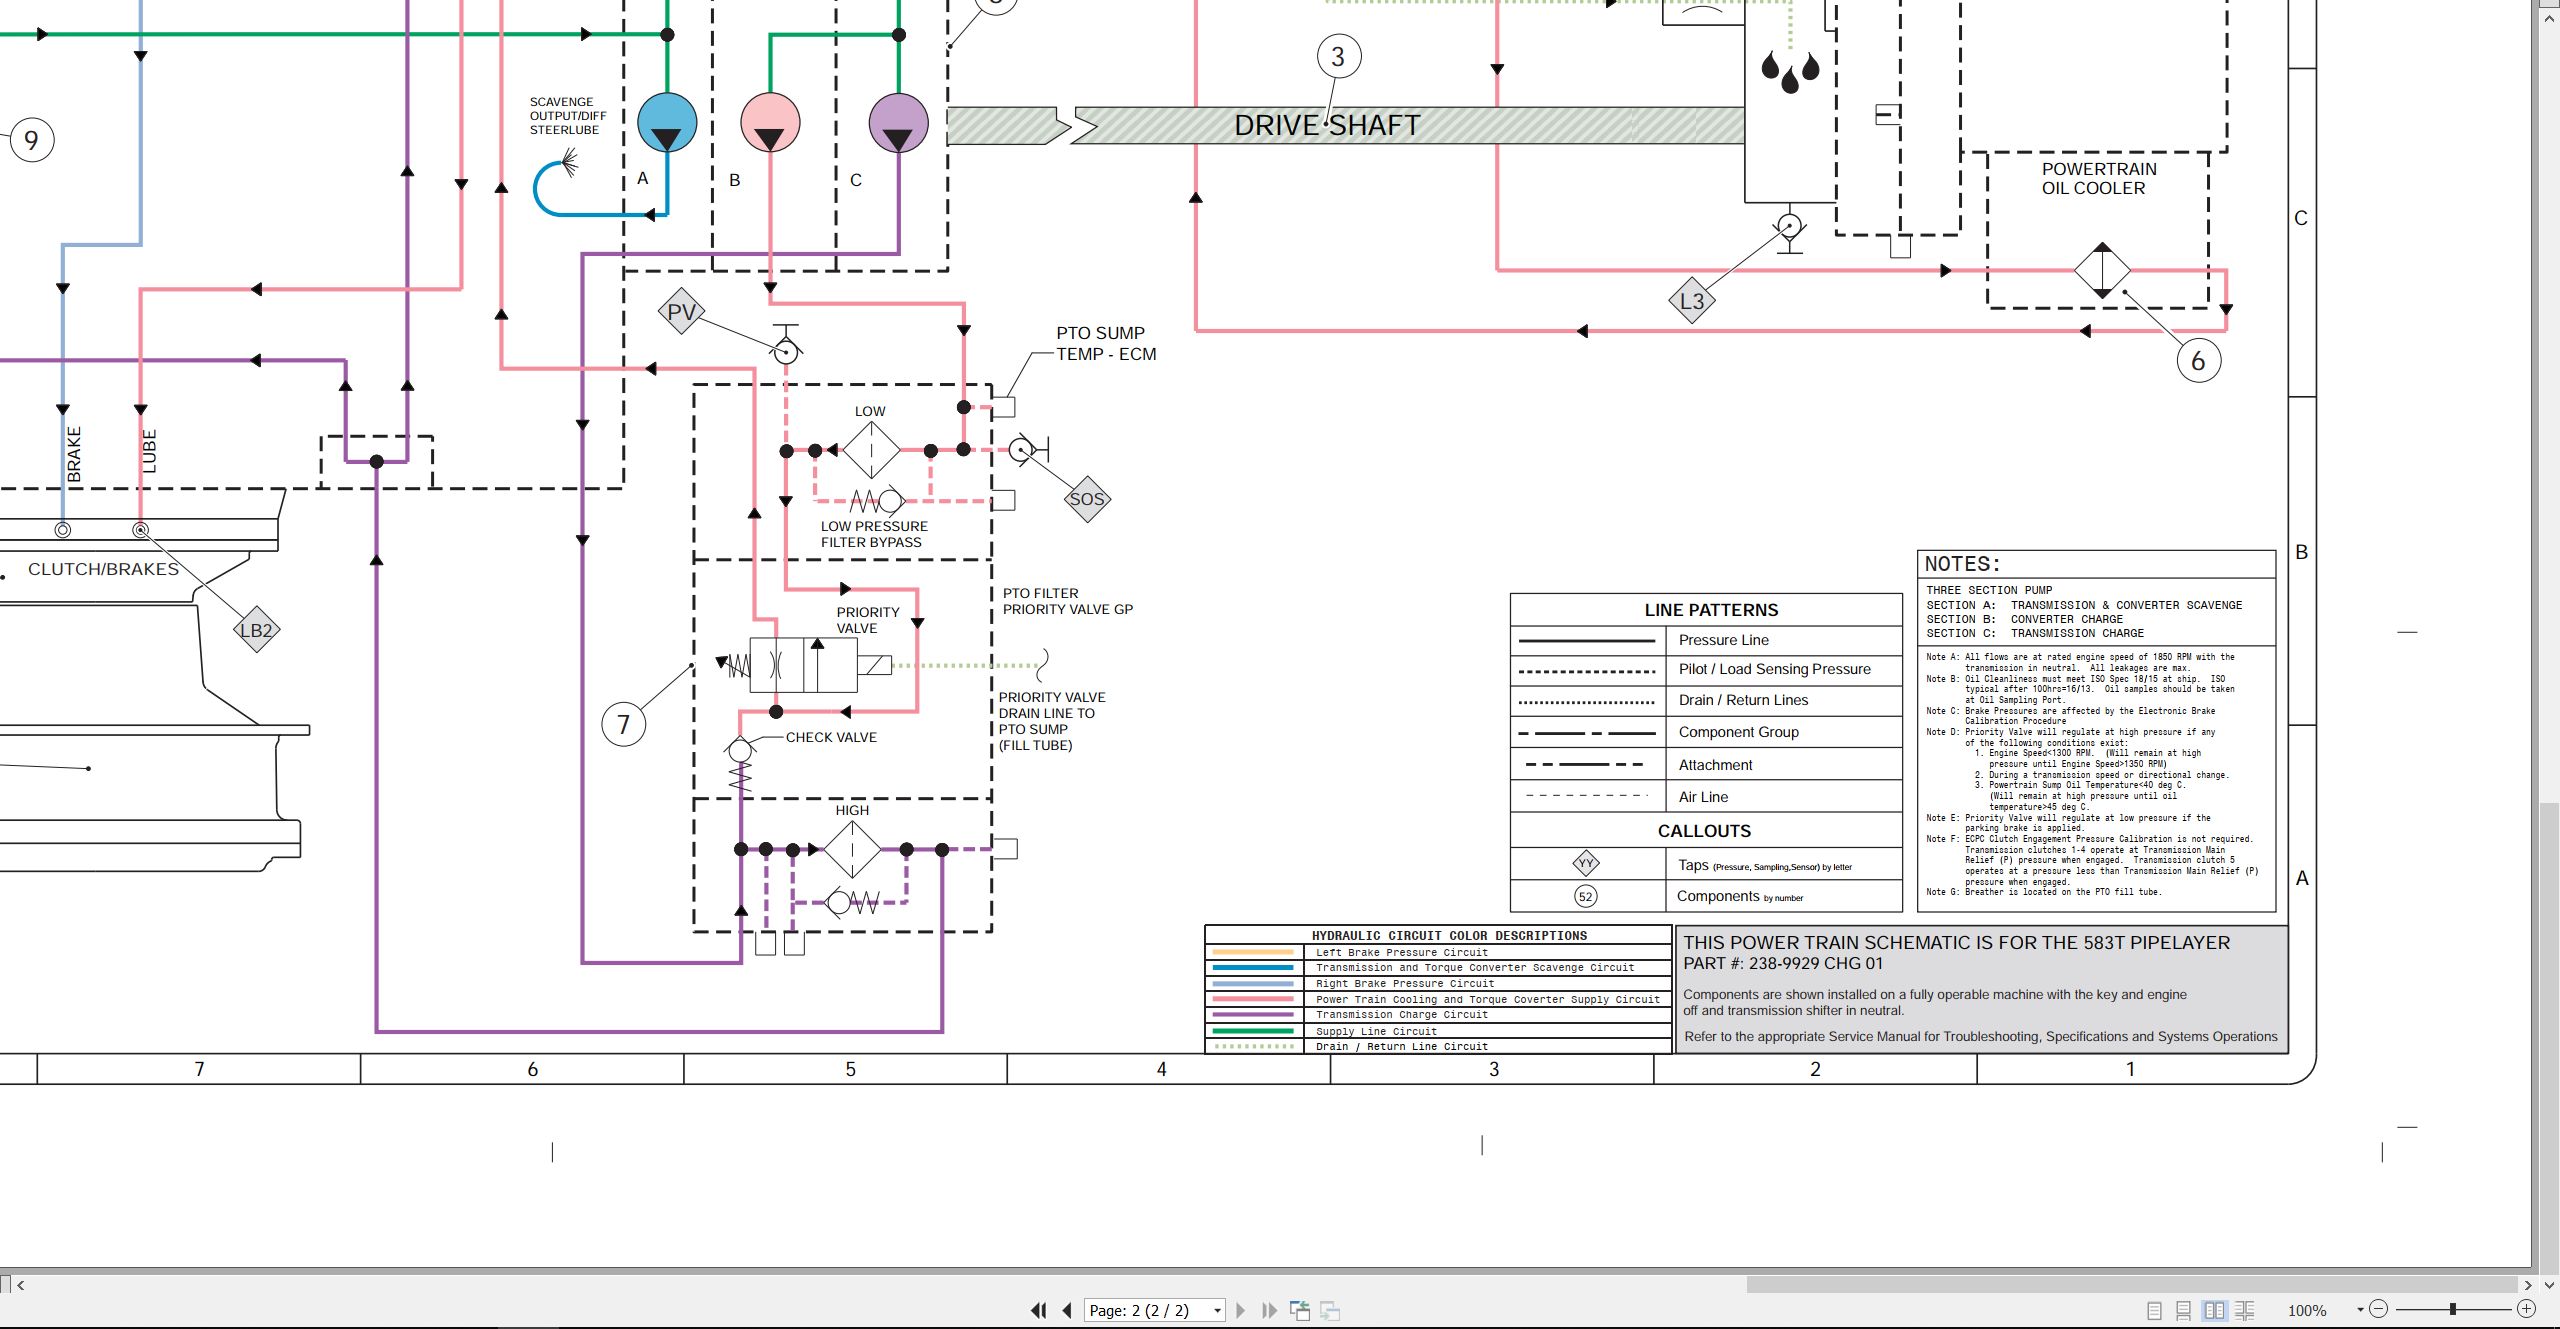The width and height of the screenshot is (2560, 1329).
Task: Click the LOW filter diamond symbol
Action: click(x=871, y=450)
